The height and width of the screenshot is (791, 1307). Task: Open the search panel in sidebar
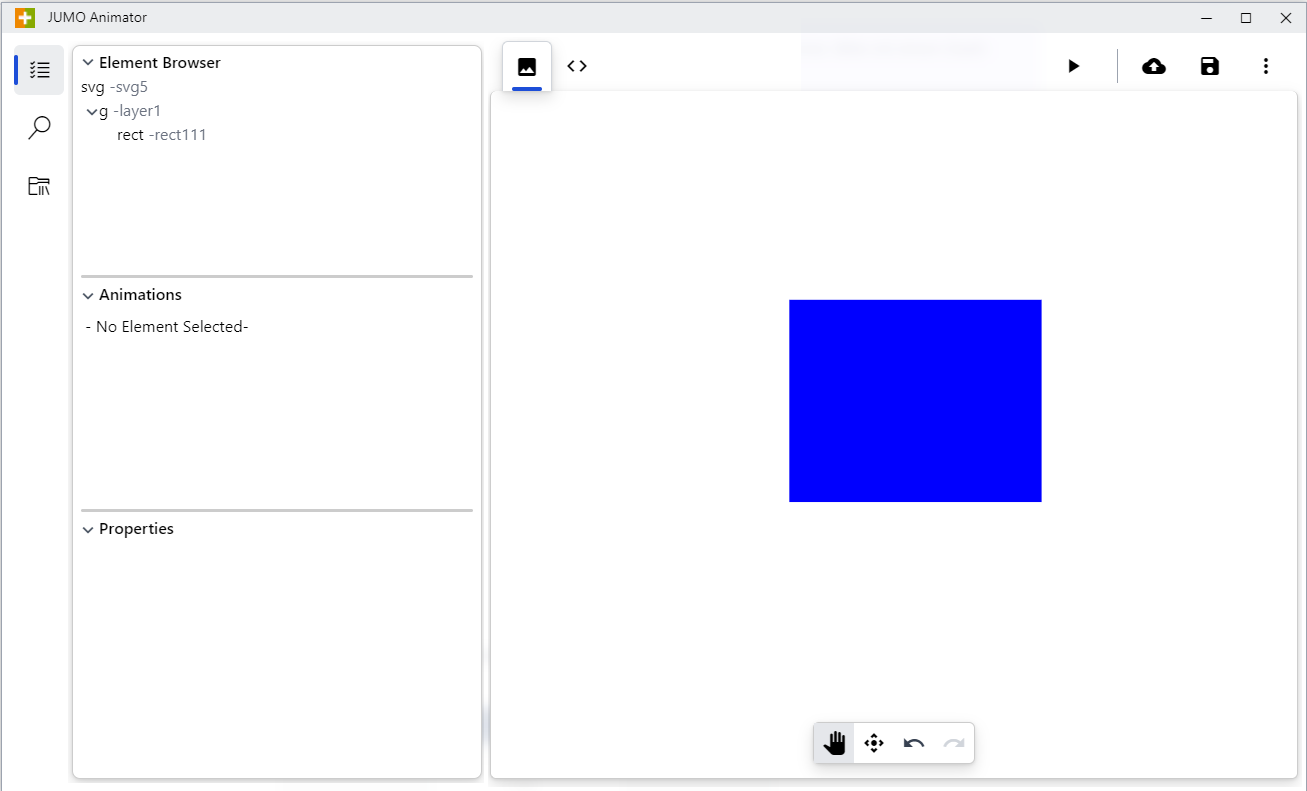(39, 128)
